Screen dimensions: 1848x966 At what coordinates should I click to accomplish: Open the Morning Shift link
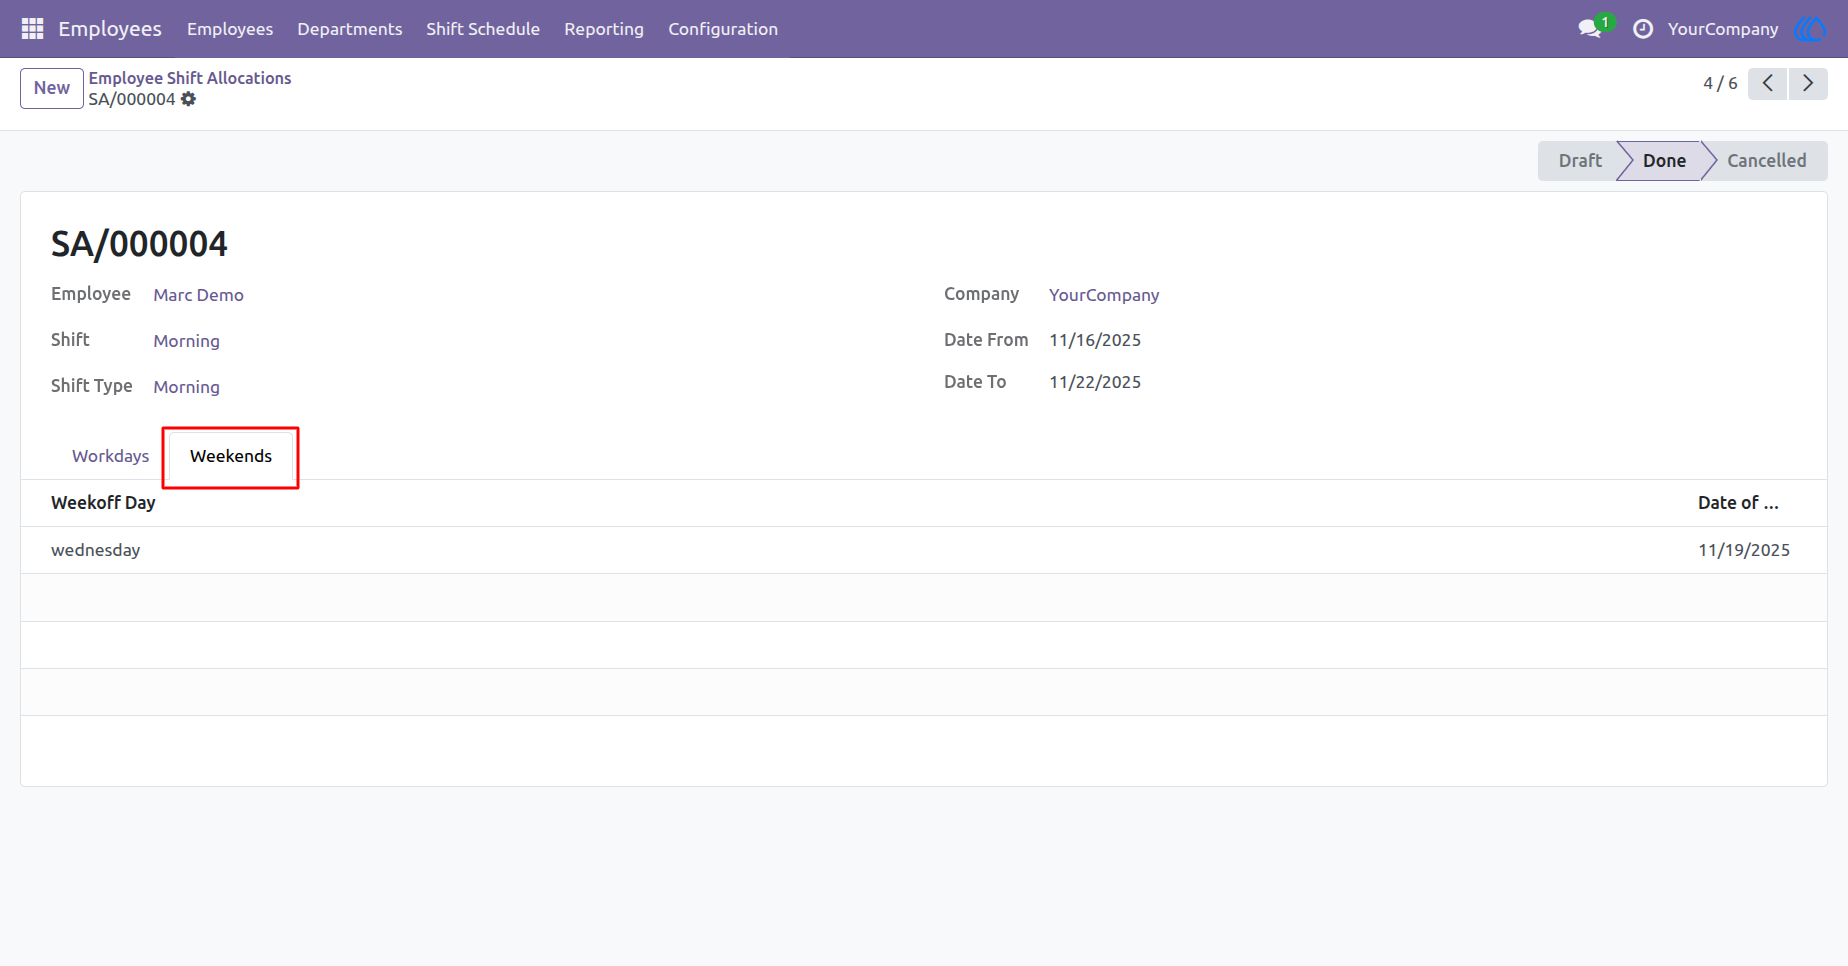point(186,341)
